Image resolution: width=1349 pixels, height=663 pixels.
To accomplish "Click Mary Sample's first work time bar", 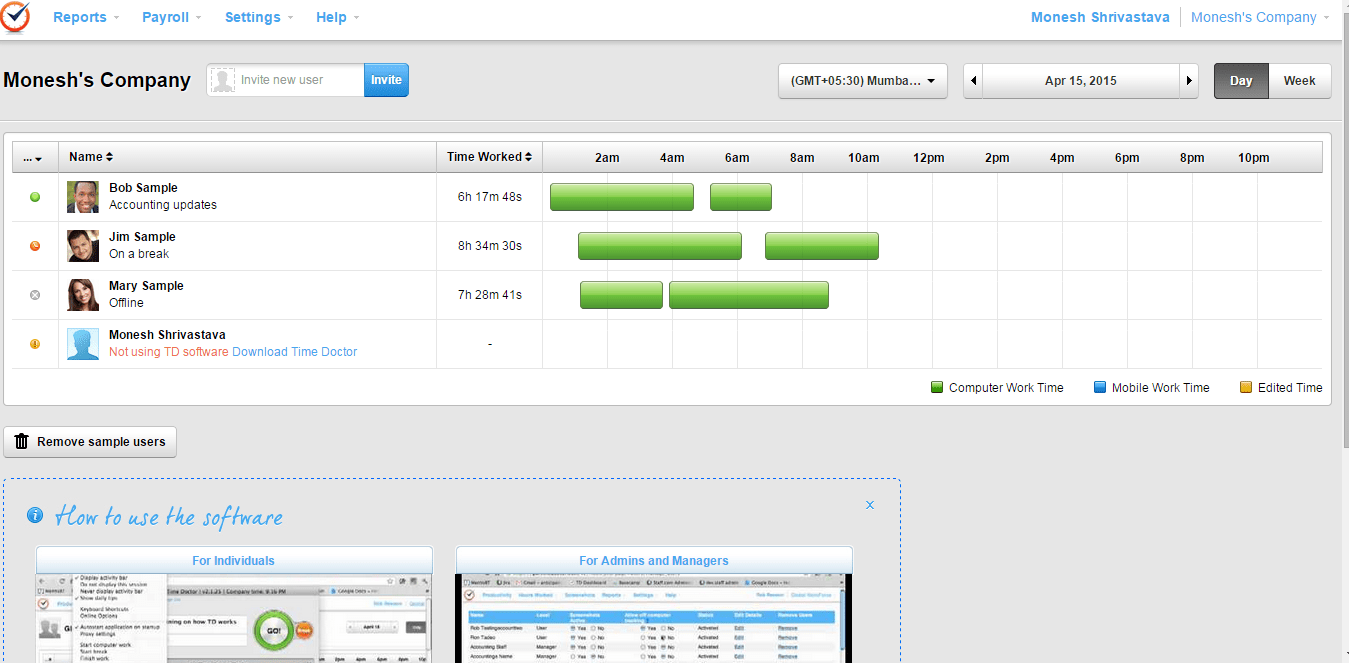I will point(621,295).
